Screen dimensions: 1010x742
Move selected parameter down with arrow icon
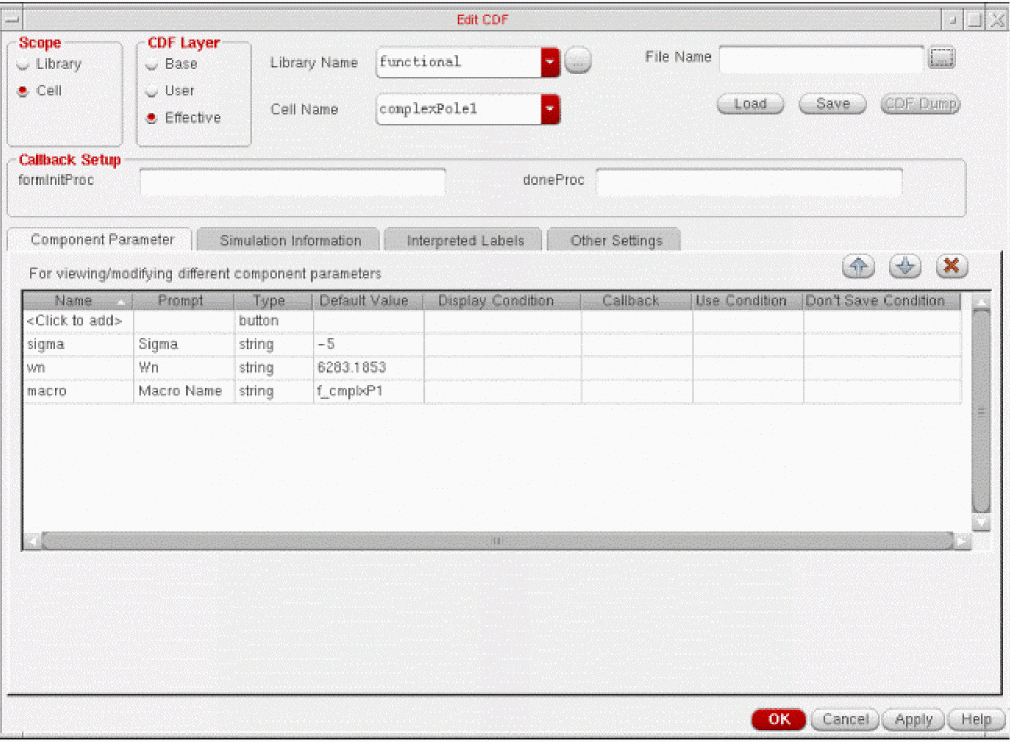pos(905,266)
